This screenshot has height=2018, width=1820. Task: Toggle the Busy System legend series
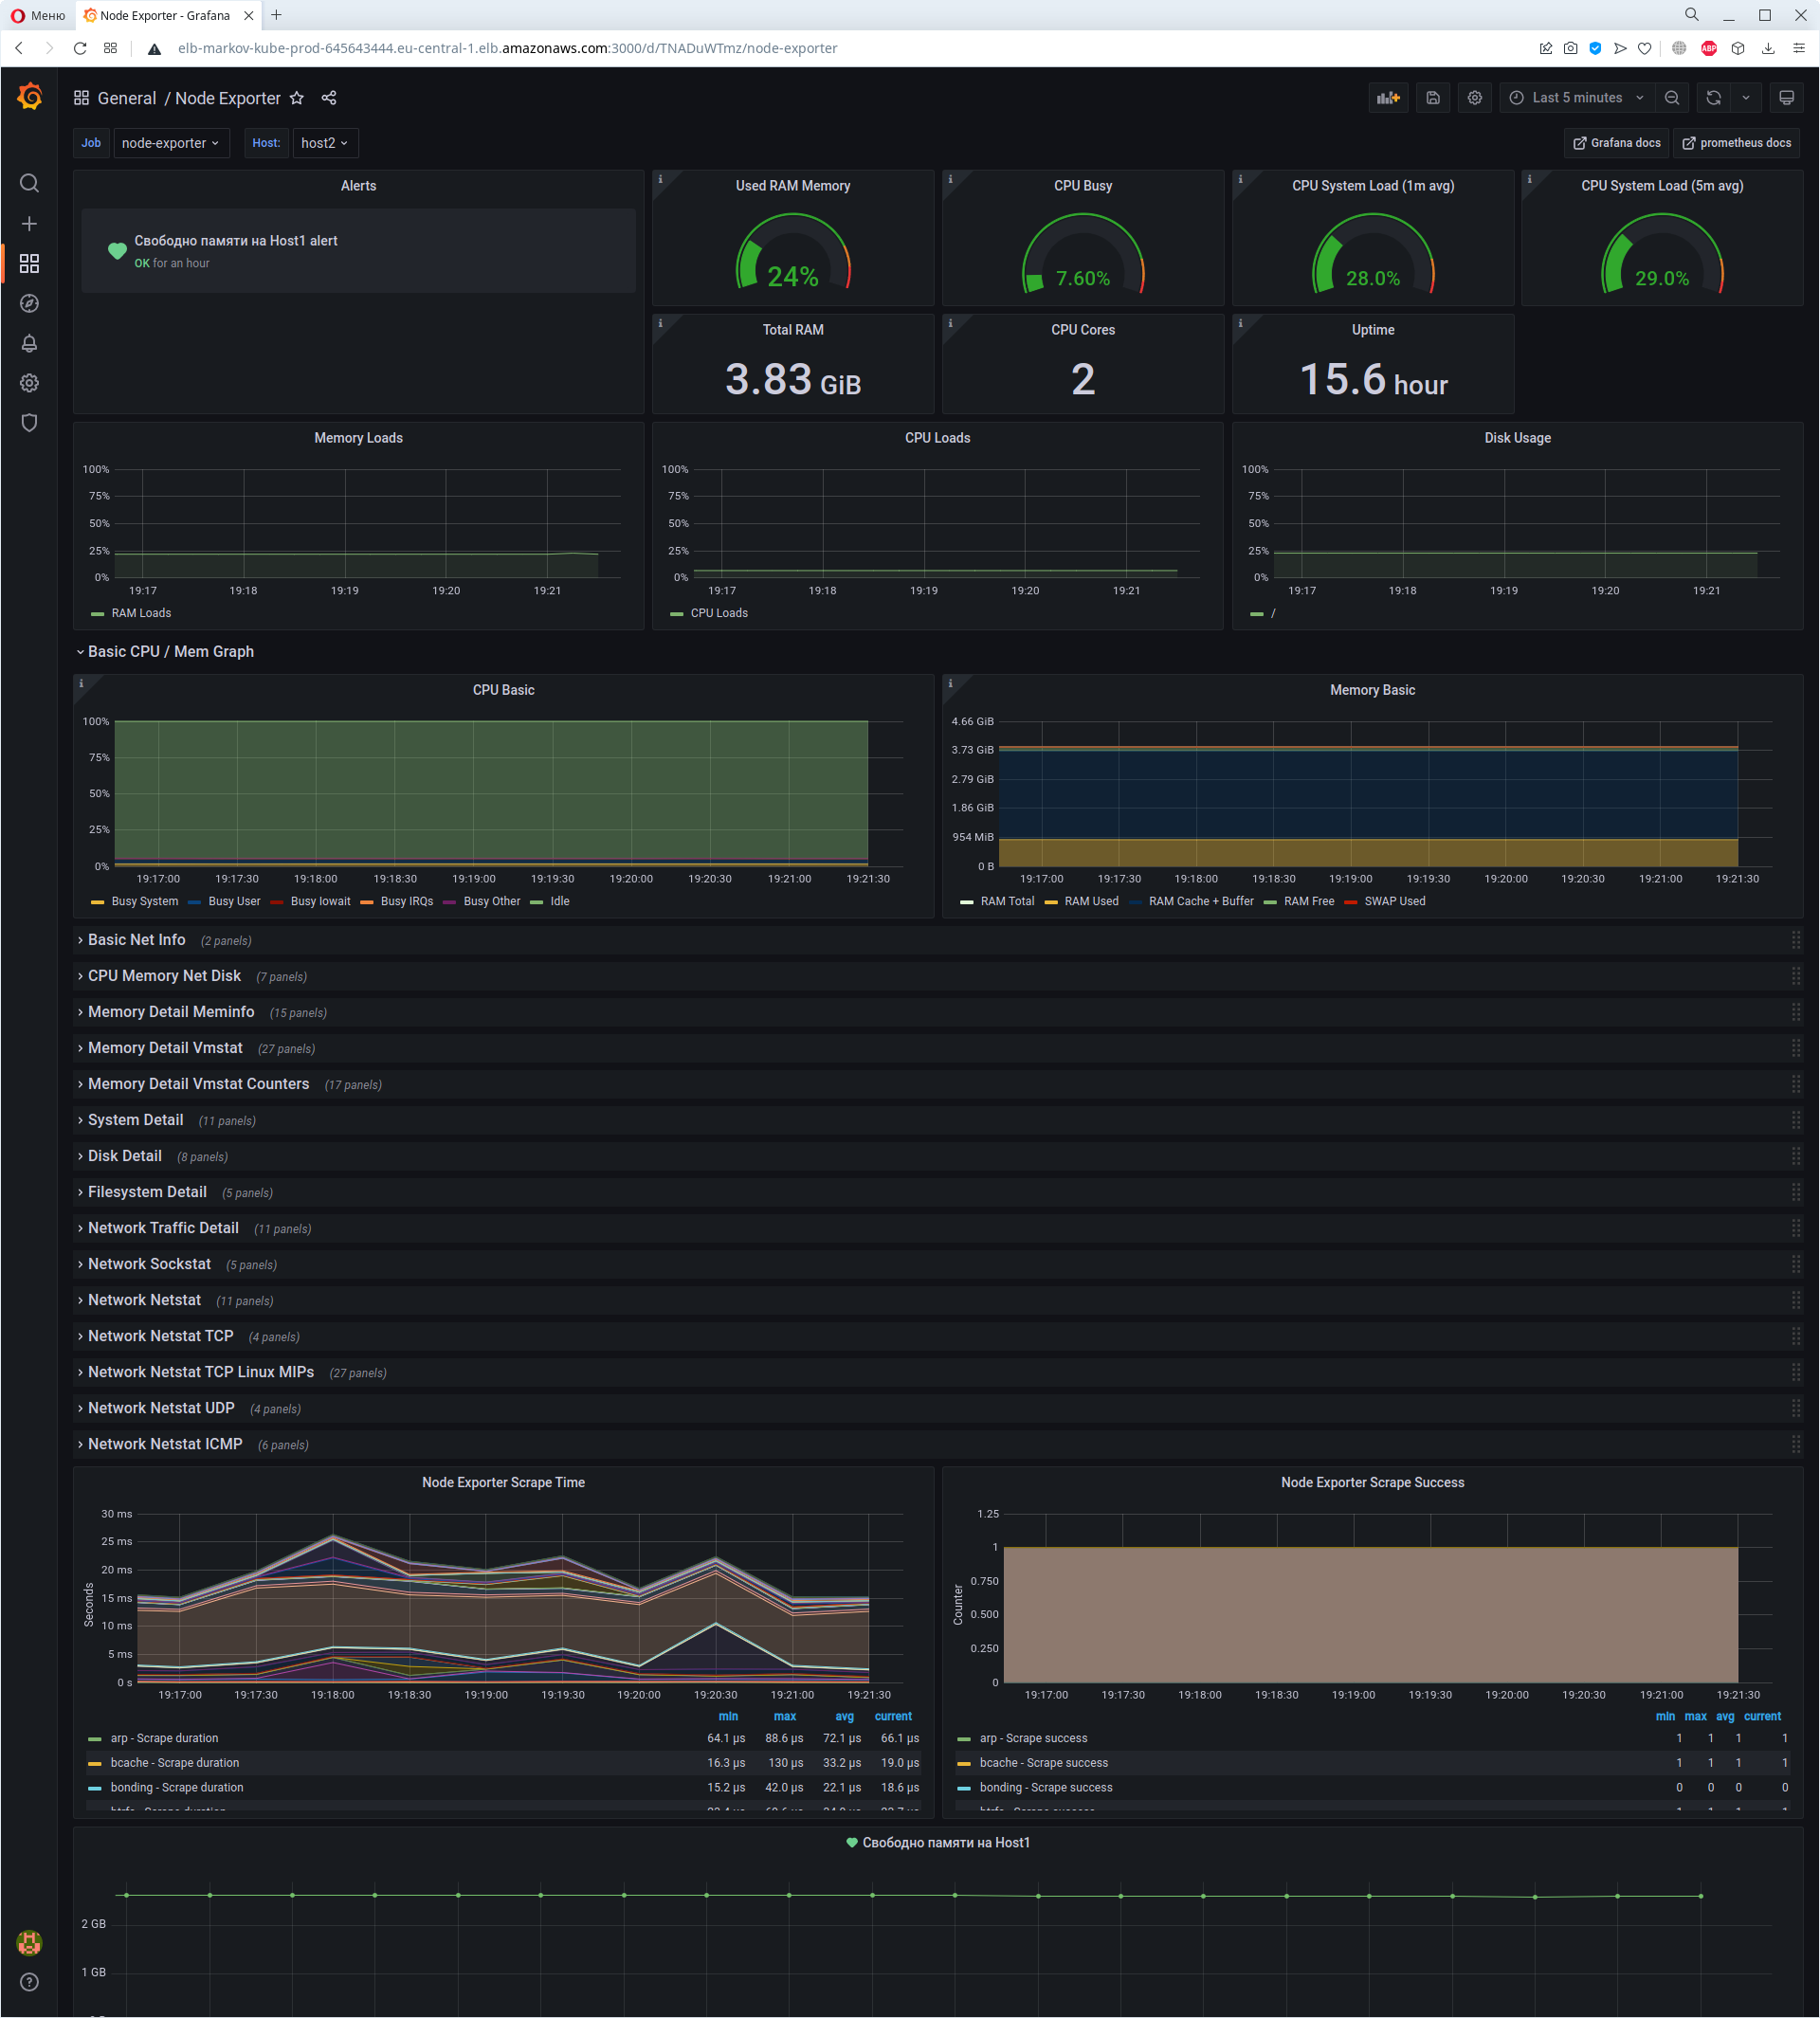coord(144,901)
